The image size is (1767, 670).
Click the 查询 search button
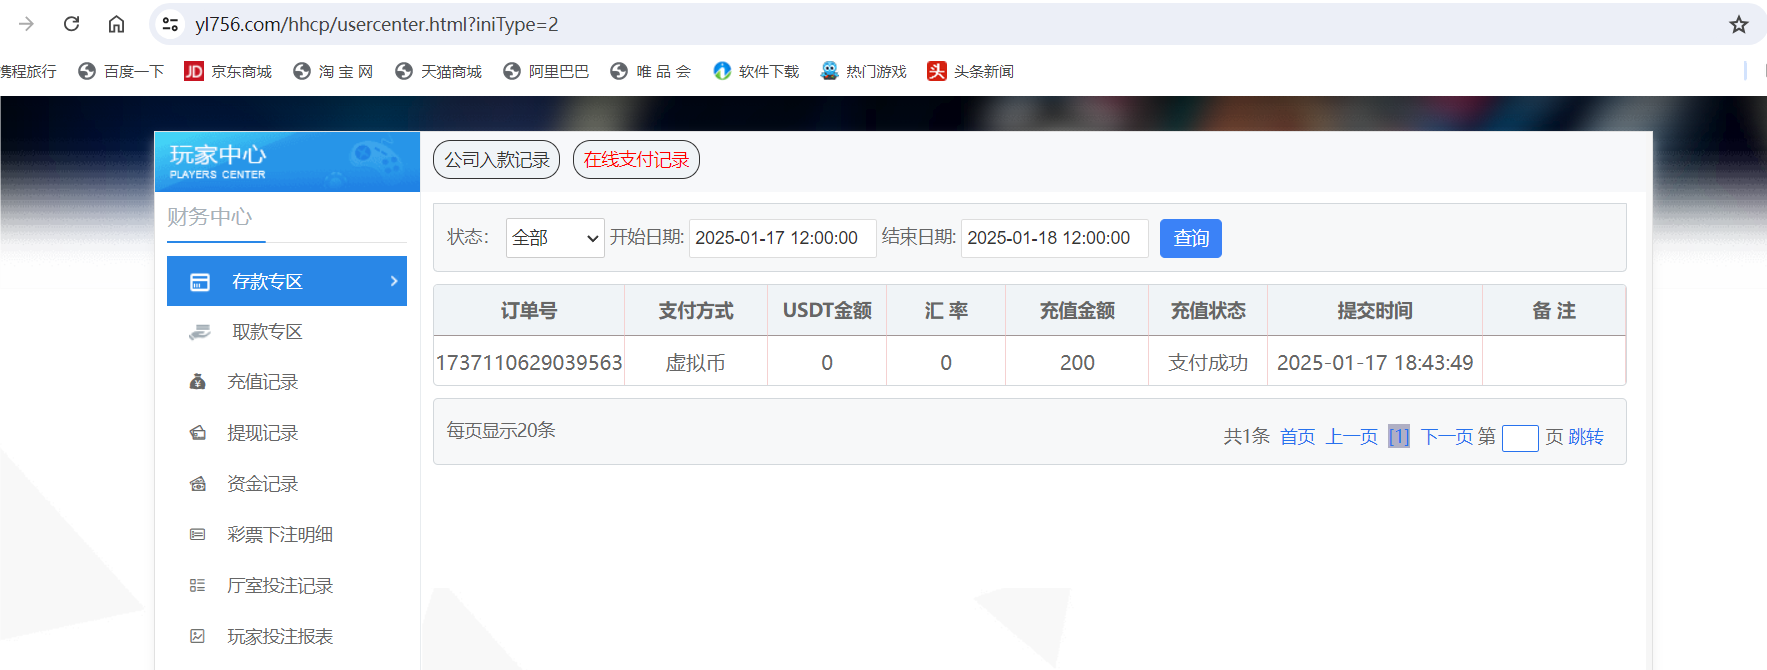tap(1190, 238)
